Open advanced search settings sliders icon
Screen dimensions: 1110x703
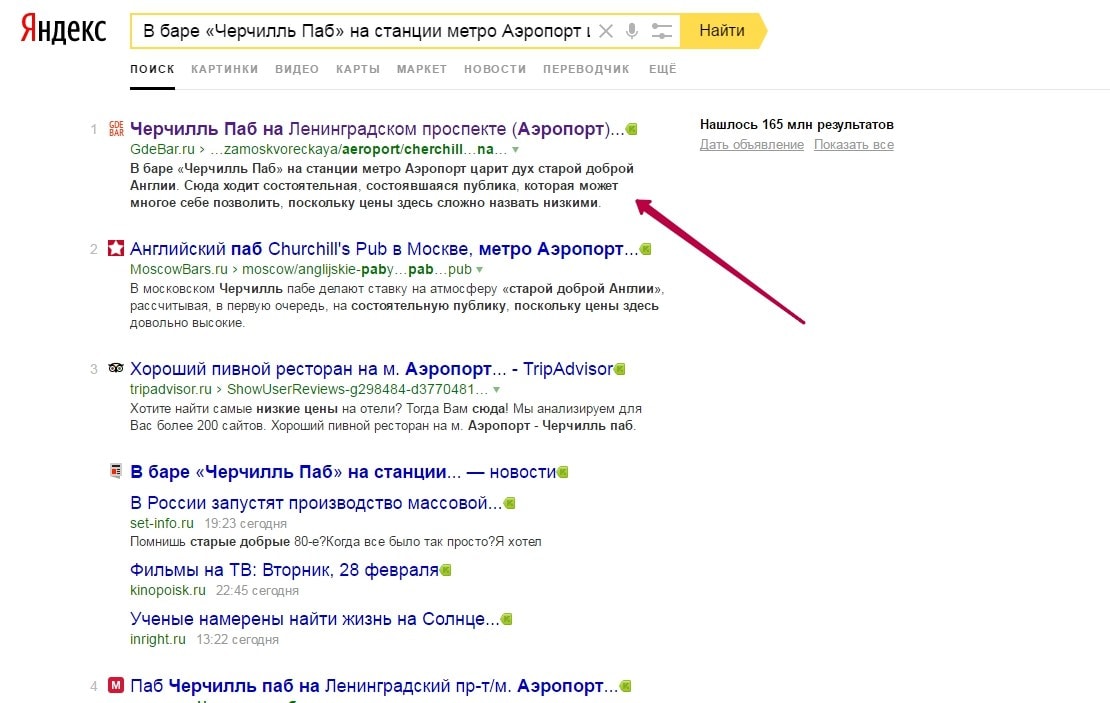pyautogui.click(x=662, y=31)
